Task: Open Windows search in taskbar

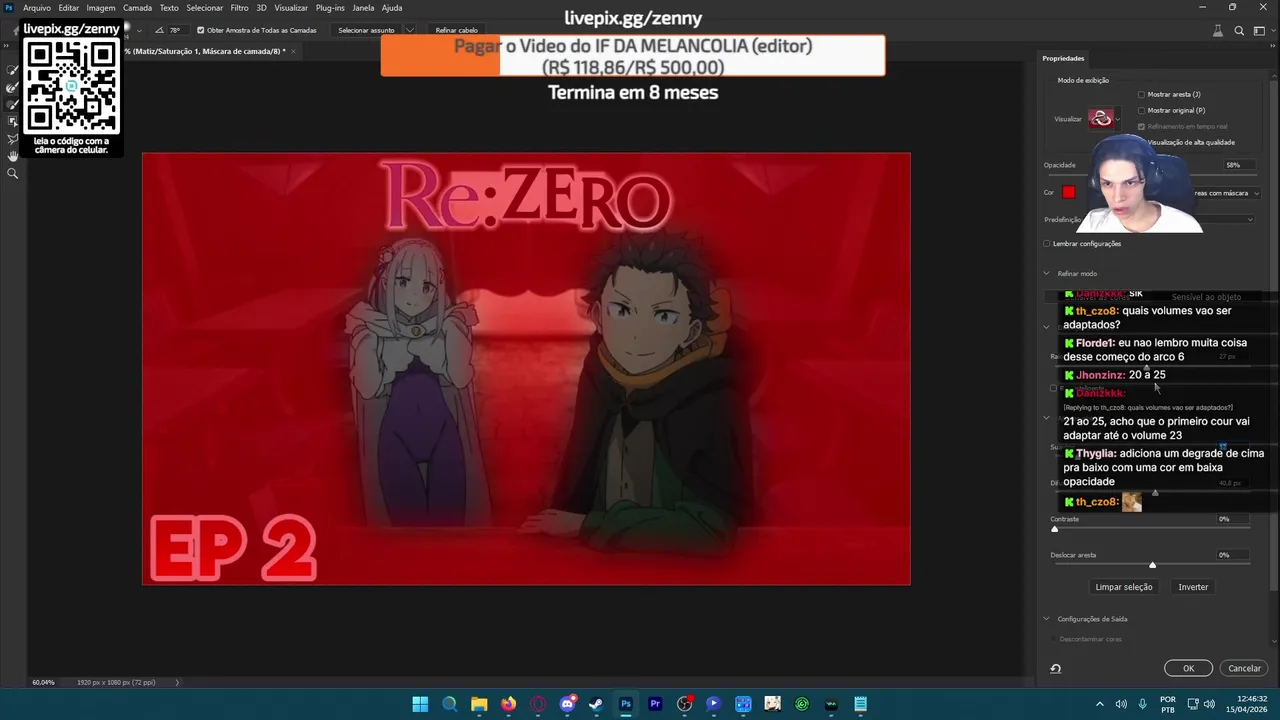Action: click(449, 704)
